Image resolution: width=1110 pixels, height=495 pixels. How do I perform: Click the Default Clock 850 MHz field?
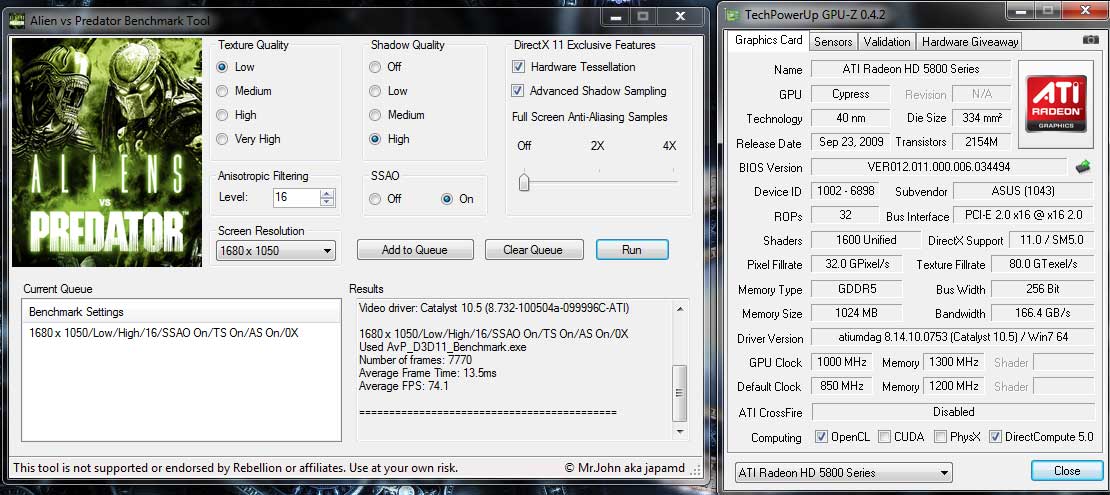[x=842, y=386]
